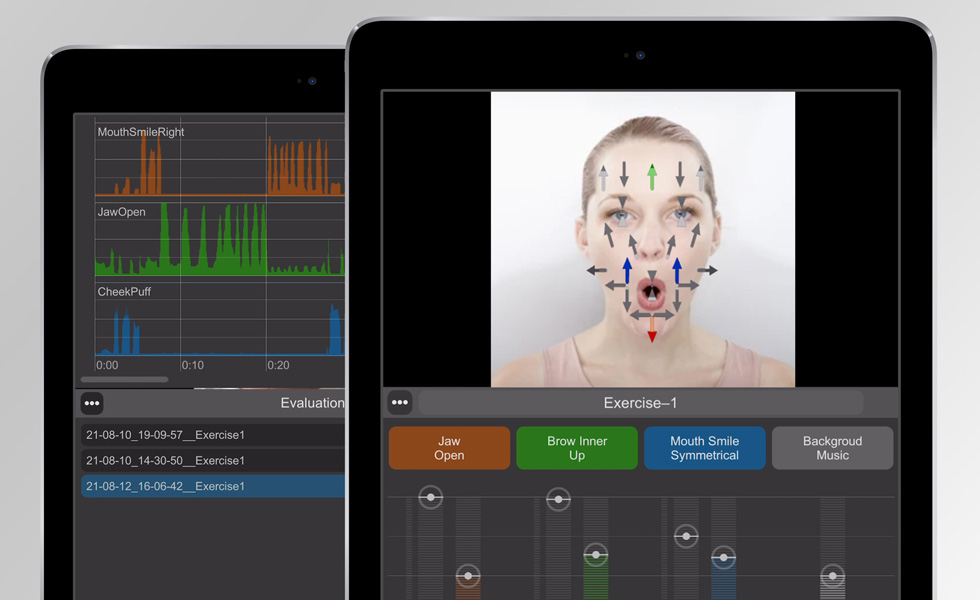Click the red downward arrow on the chin

point(652,330)
